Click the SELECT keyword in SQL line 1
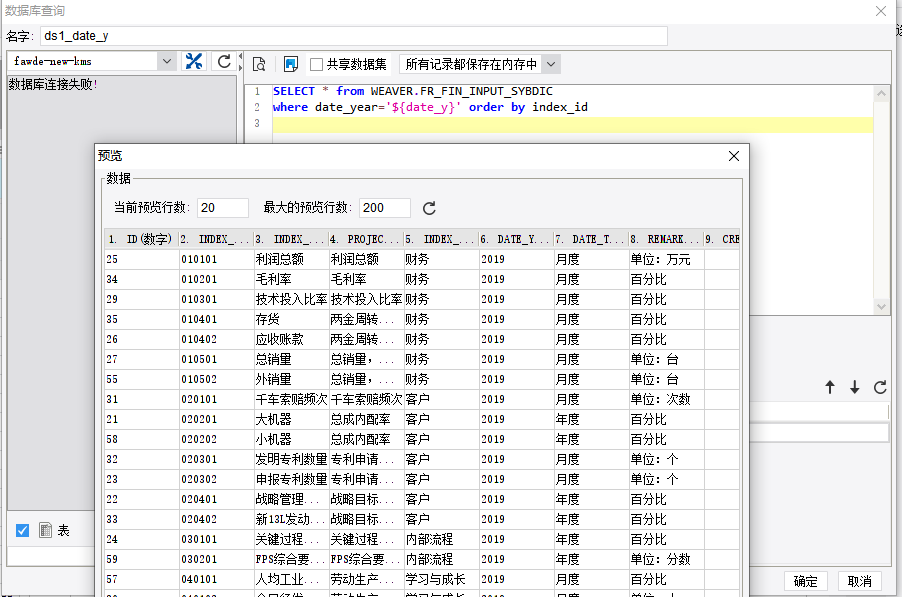 pyautogui.click(x=294, y=91)
